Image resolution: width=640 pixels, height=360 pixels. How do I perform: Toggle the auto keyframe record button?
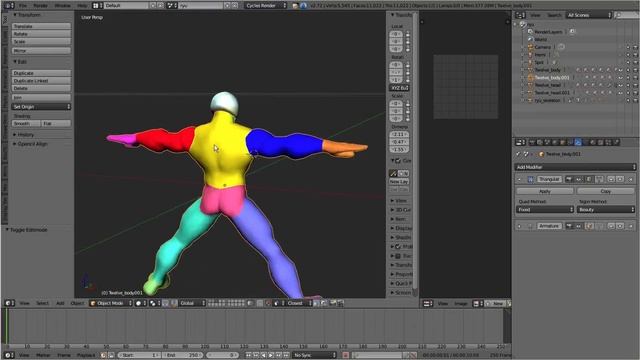tap(345, 355)
